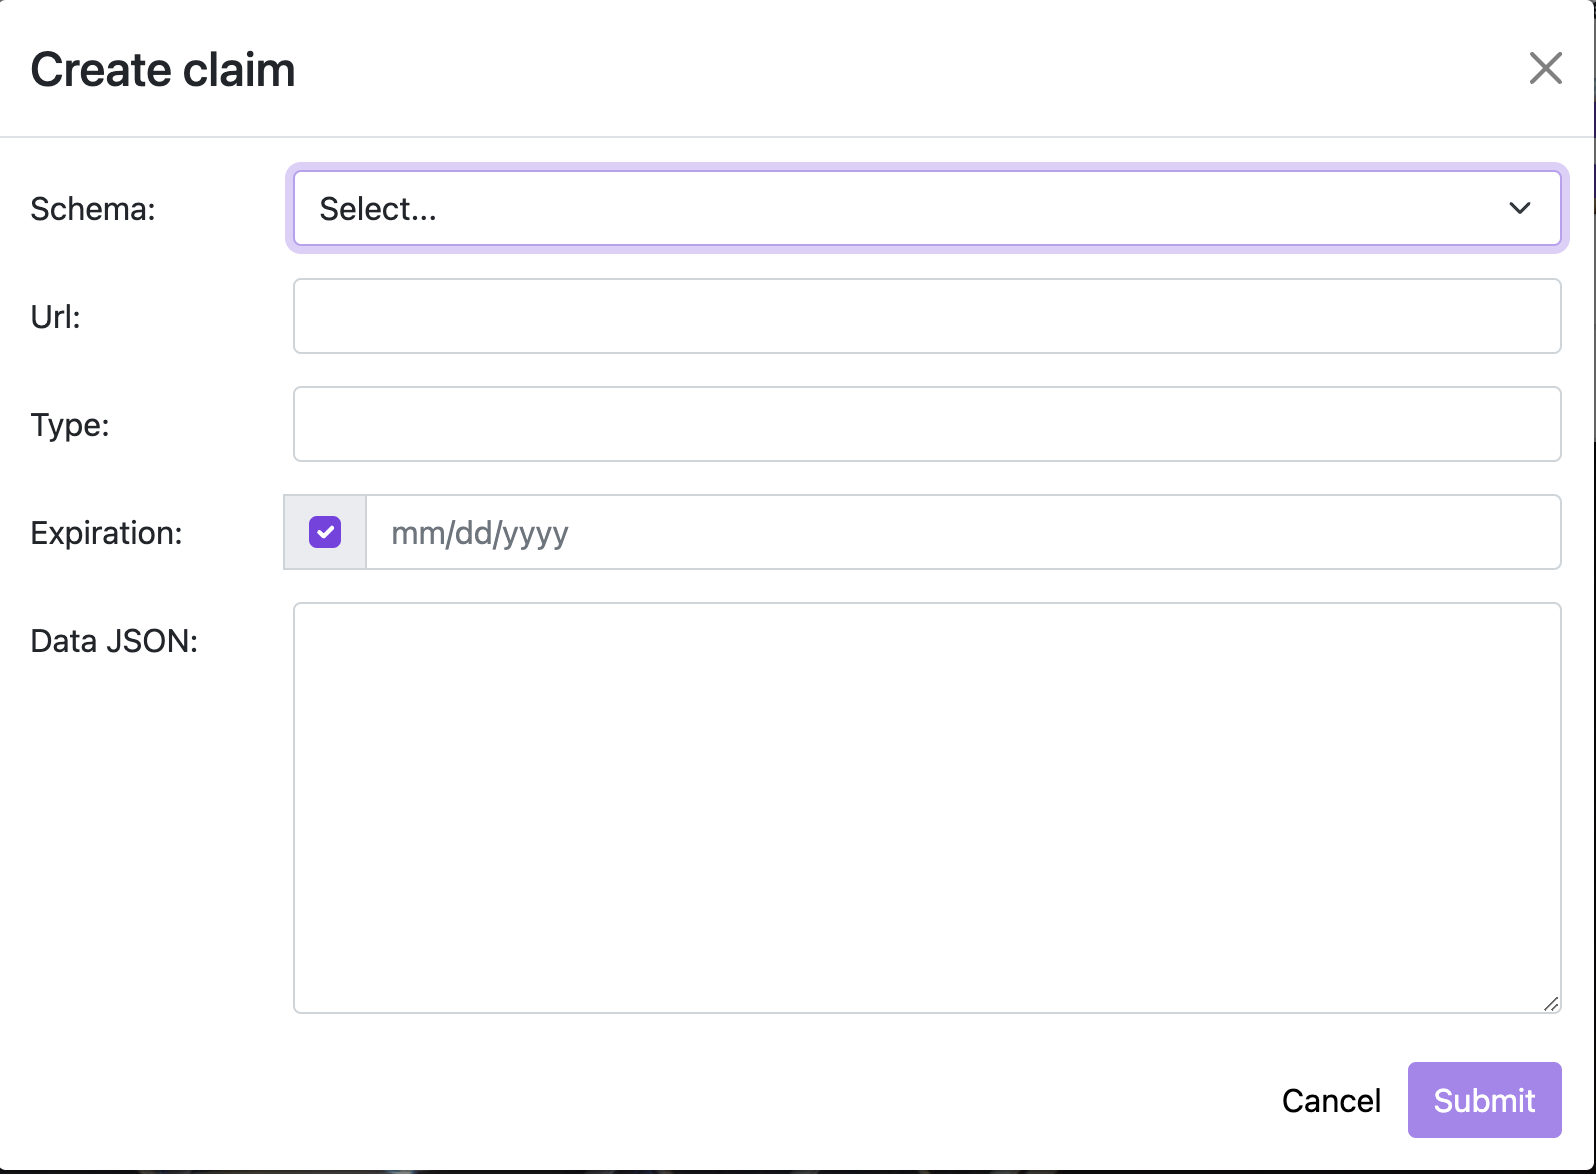This screenshot has width=1596, height=1174.
Task: Open the Schema select dropdown
Action: (x=927, y=208)
